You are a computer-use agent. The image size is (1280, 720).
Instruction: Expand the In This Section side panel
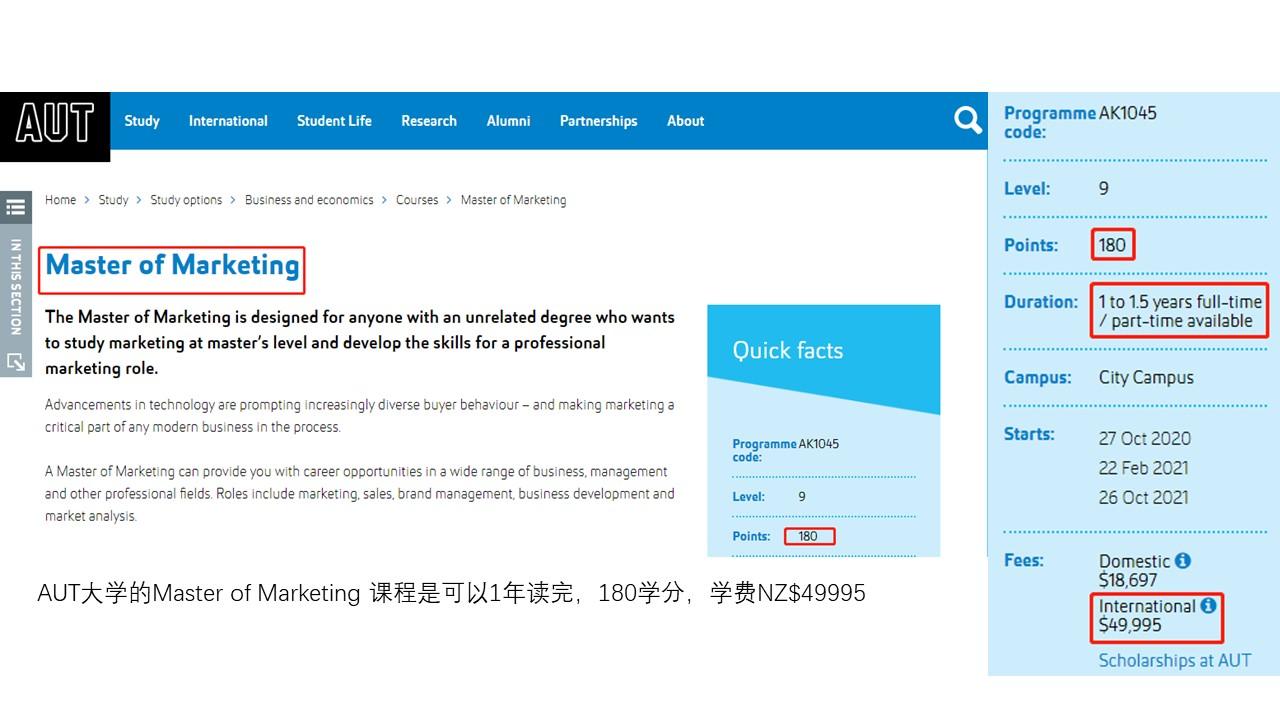[15, 286]
